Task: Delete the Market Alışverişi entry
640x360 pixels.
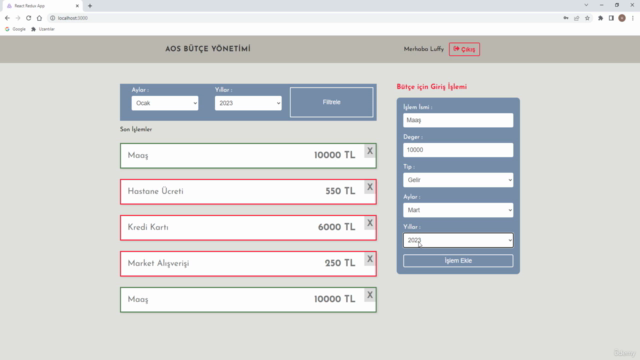Action: 370,259
